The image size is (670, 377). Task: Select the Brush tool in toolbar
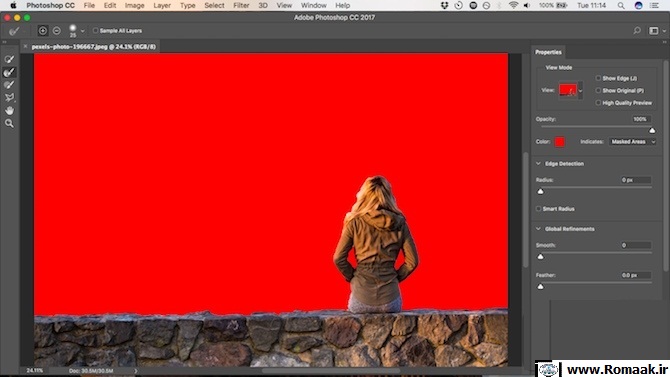pyautogui.click(x=9, y=85)
